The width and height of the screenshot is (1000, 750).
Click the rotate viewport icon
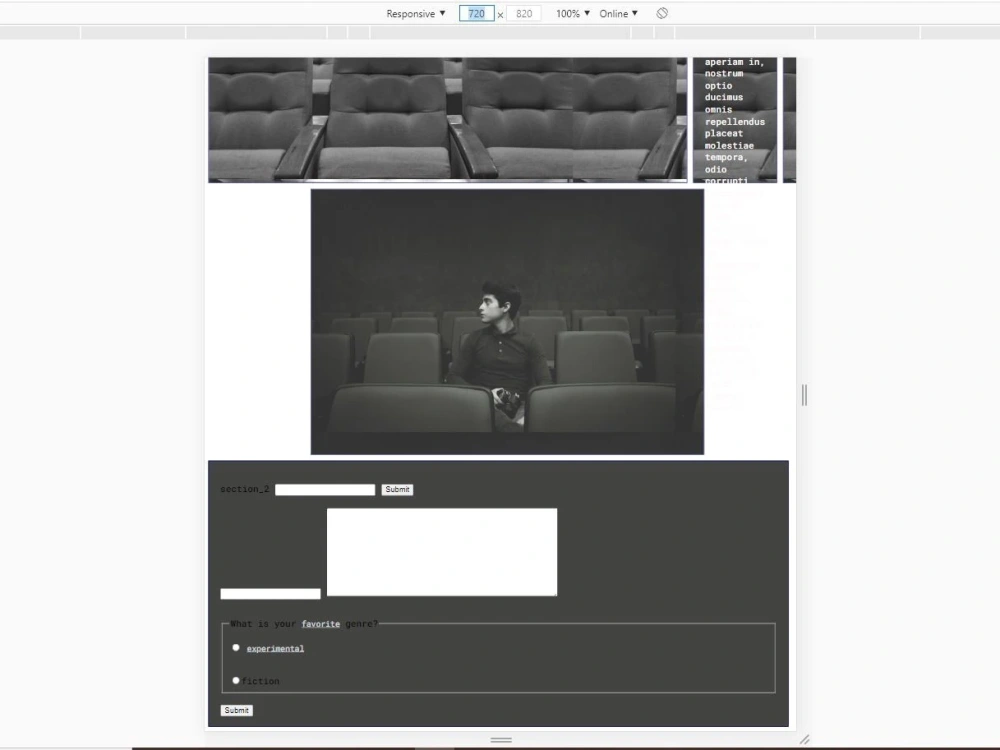click(662, 13)
